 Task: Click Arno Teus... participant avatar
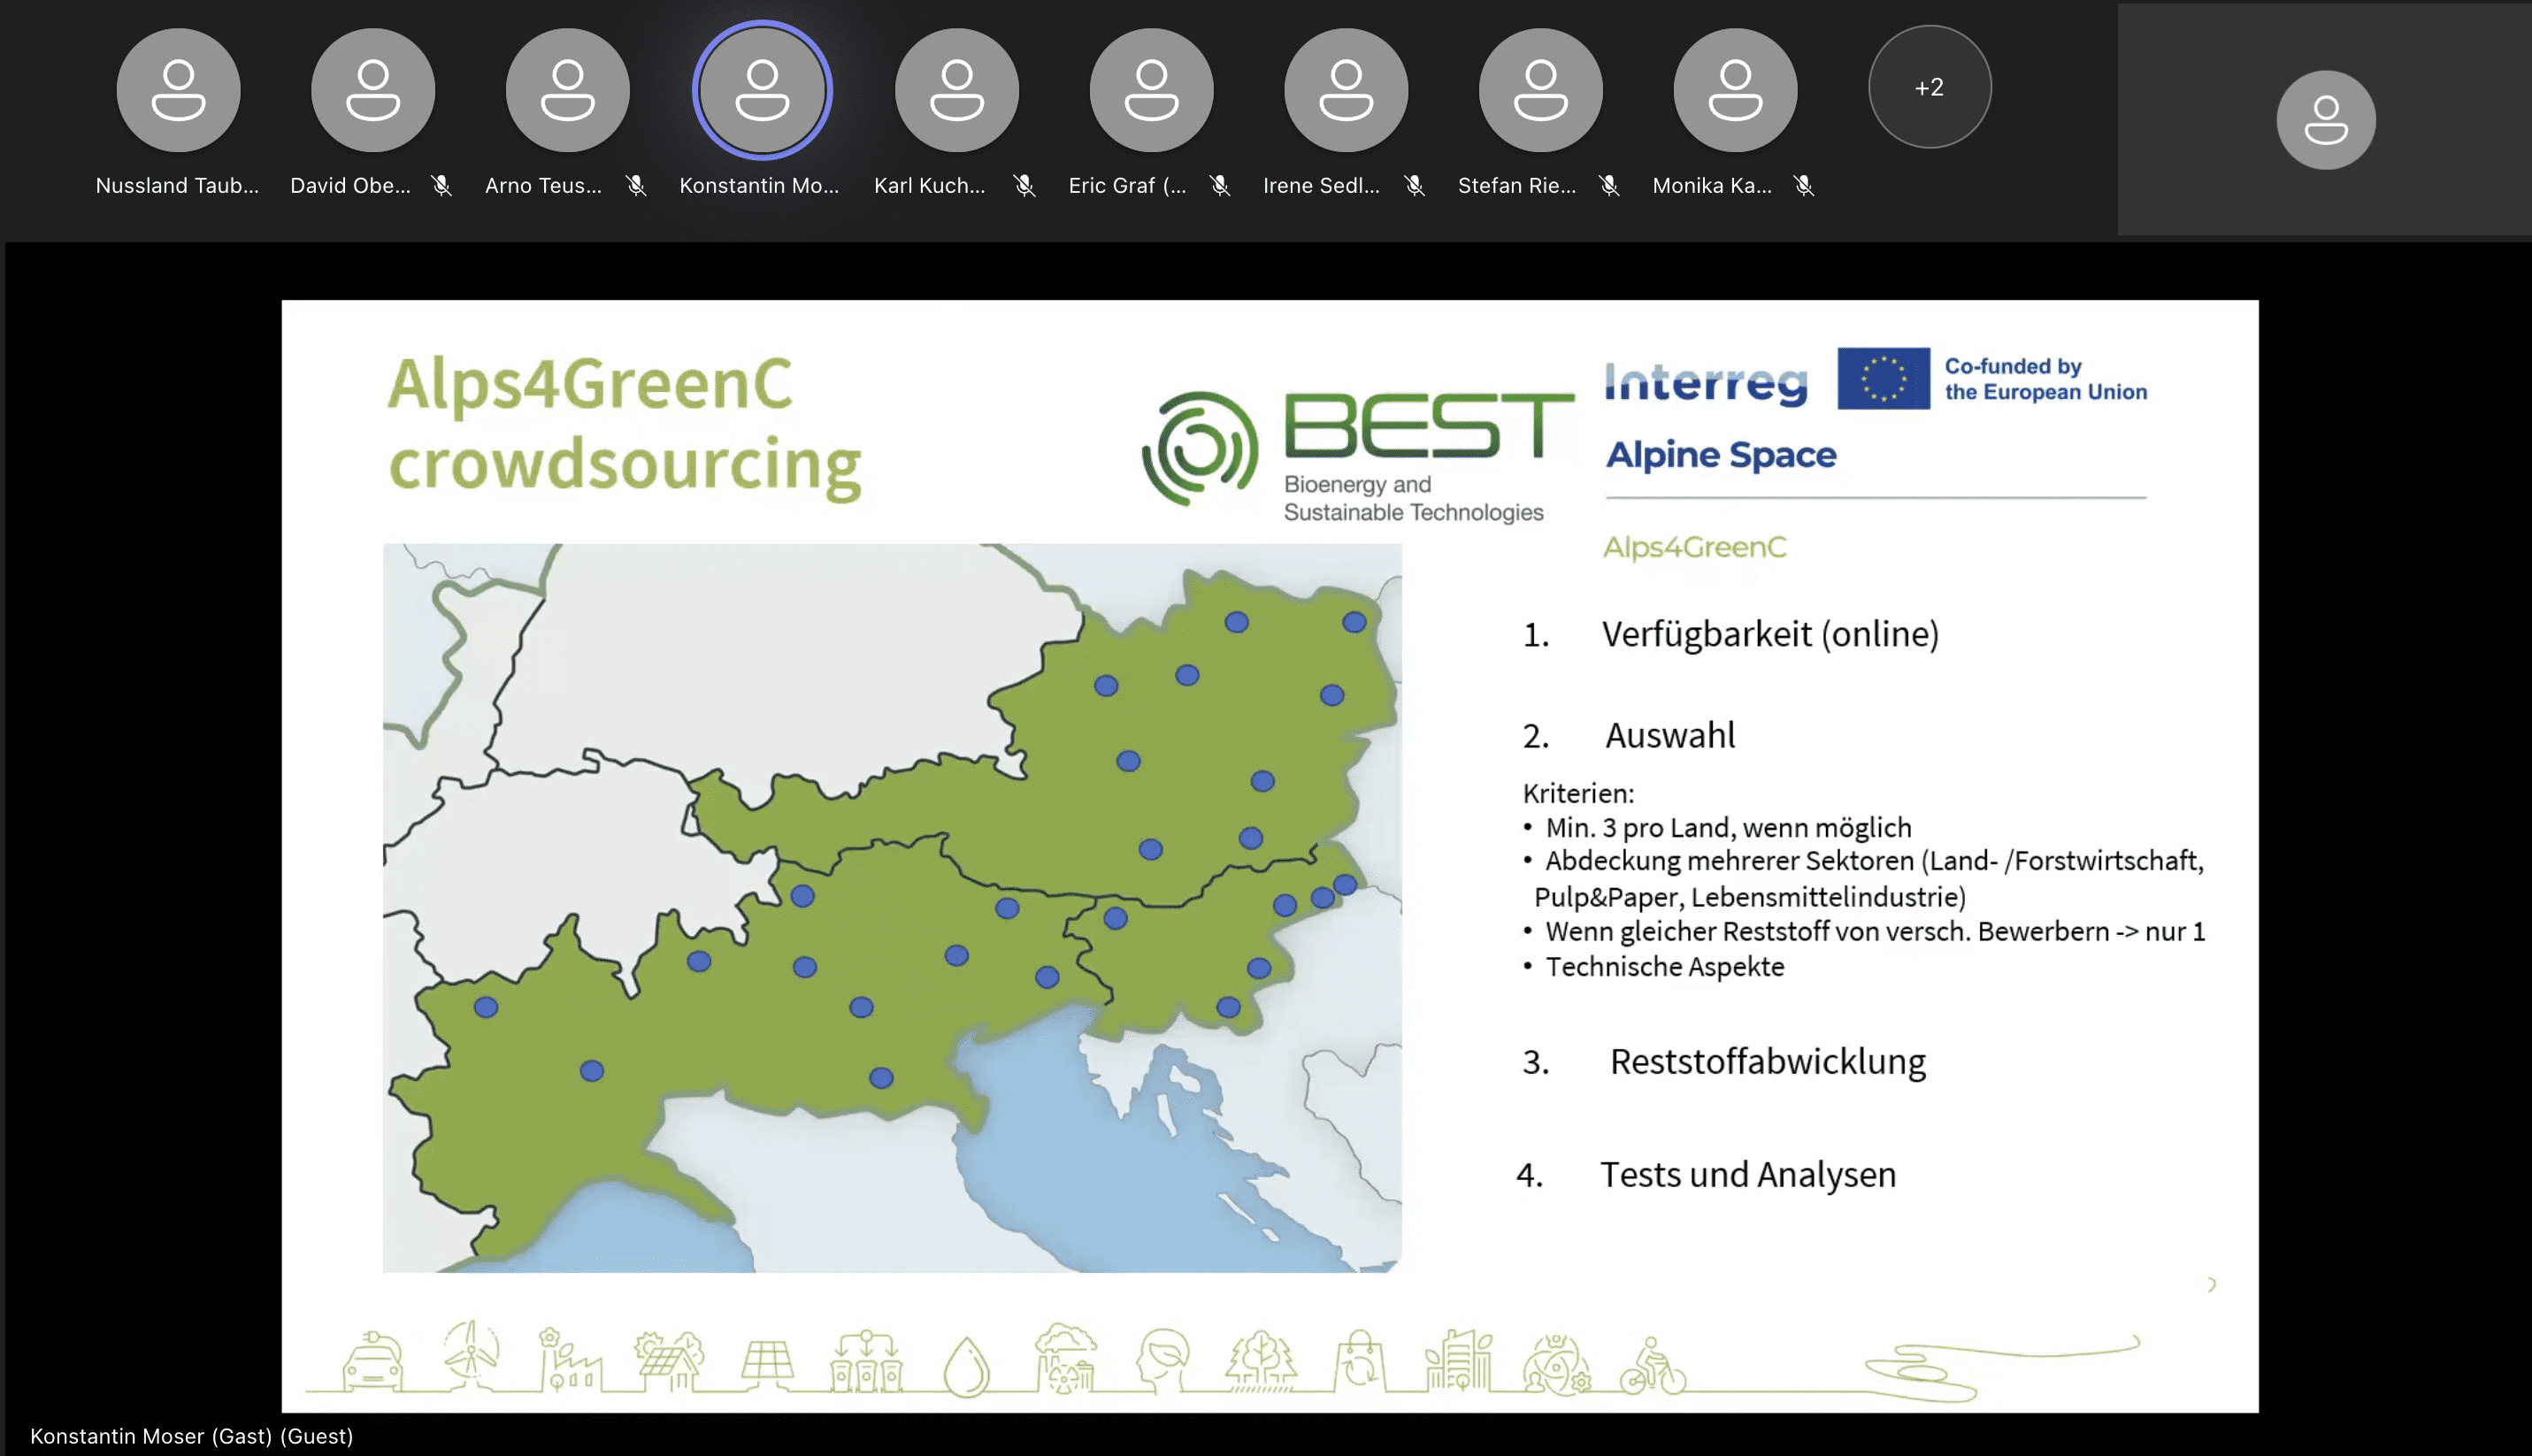[567, 90]
